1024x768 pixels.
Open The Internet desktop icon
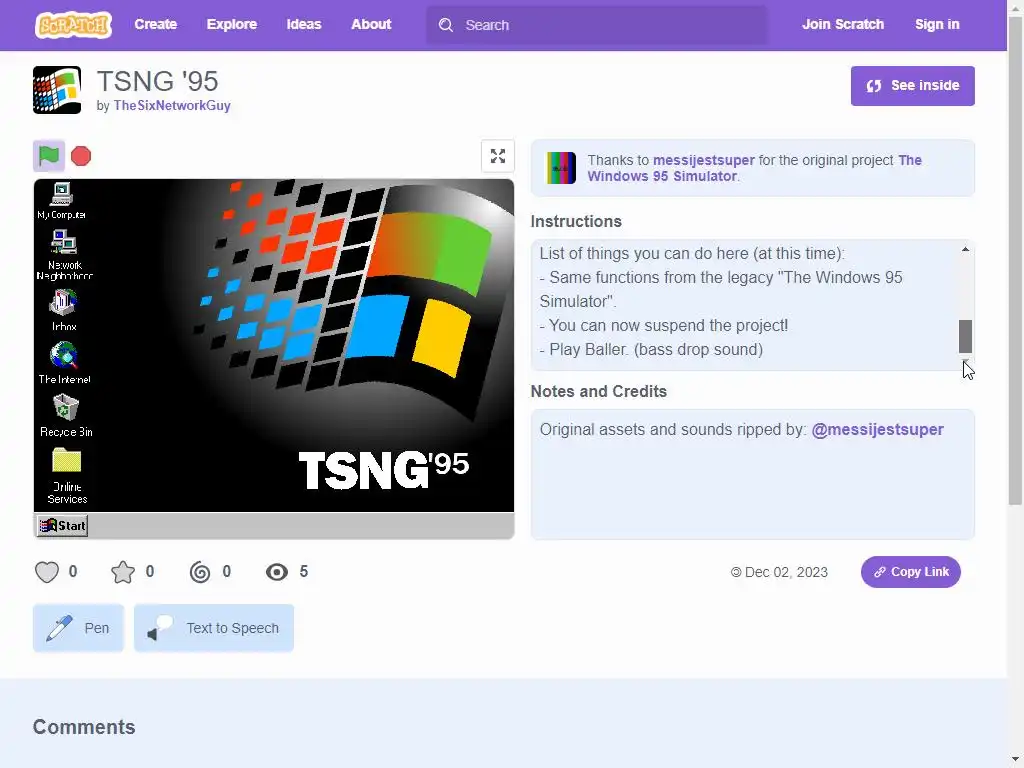click(64, 362)
